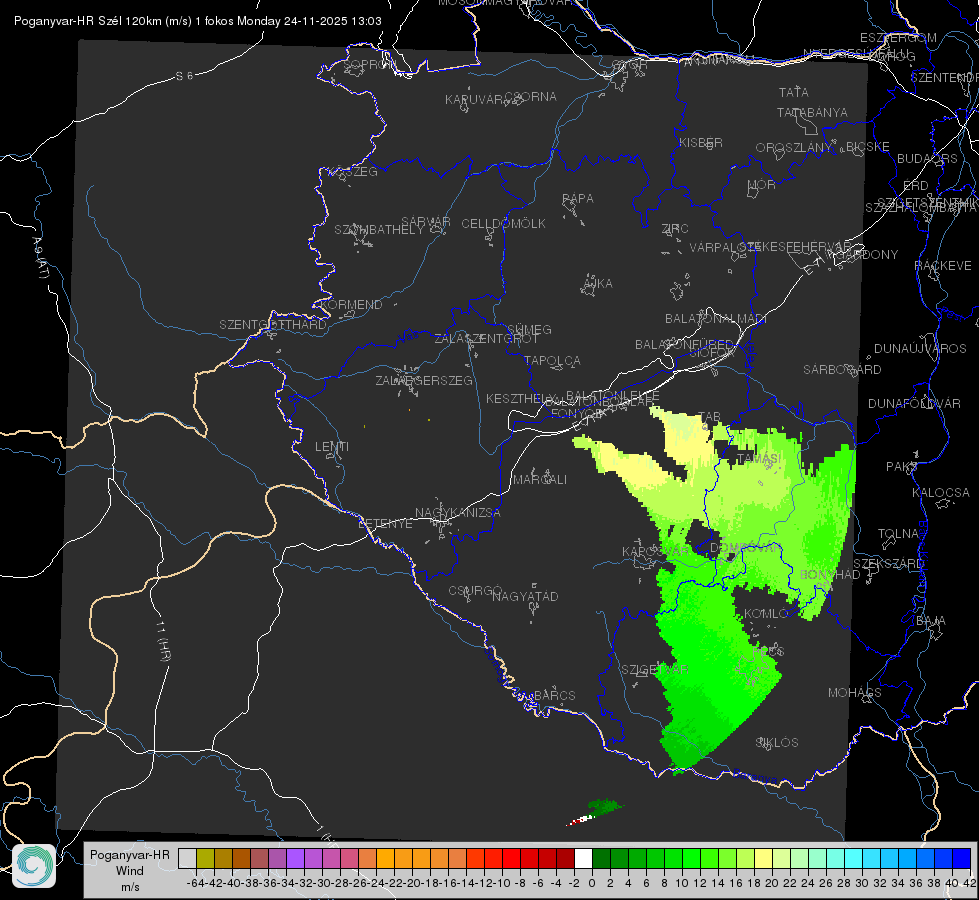
Task: Click the PAKS city label
Action: (902, 467)
